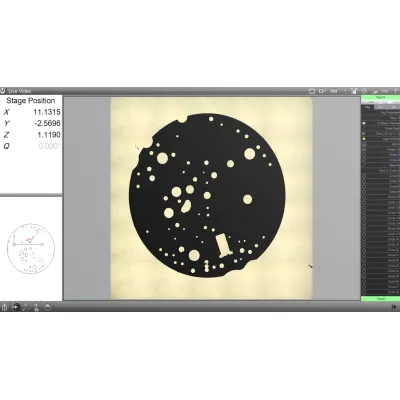The height and width of the screenshot is (400, 400).
Task: Click the X stage position value
Action: click(47, 112)
